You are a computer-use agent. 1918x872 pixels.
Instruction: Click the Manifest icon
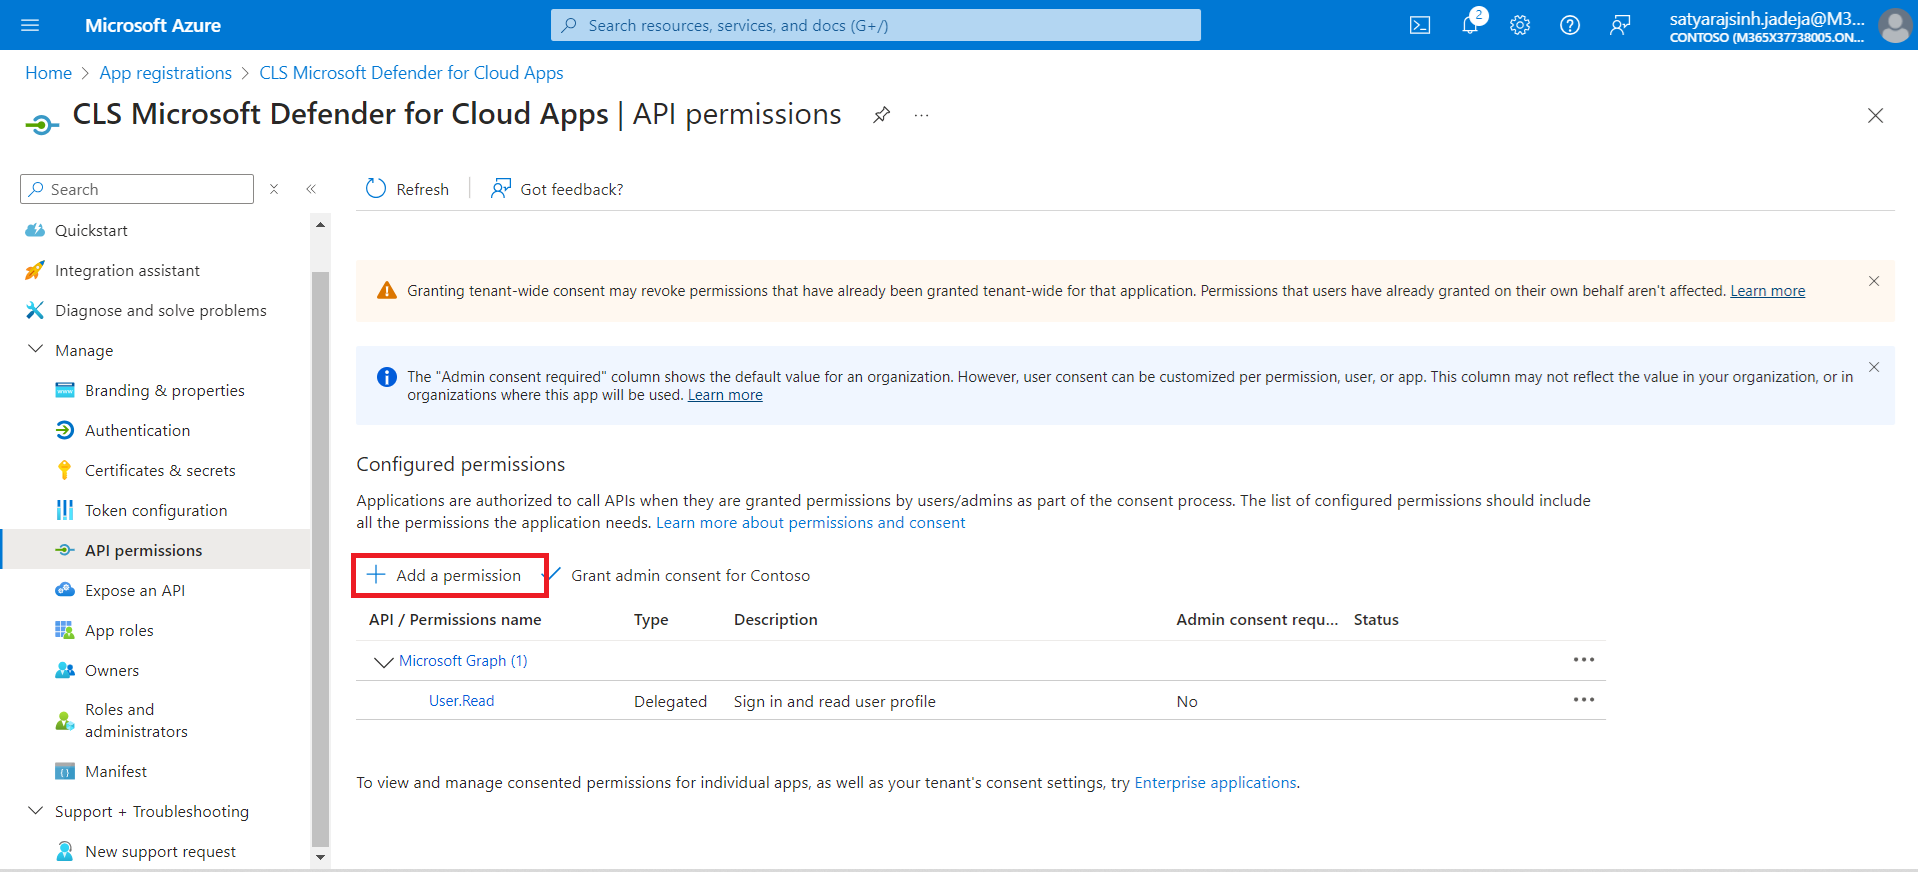click(x=65, y=771)
